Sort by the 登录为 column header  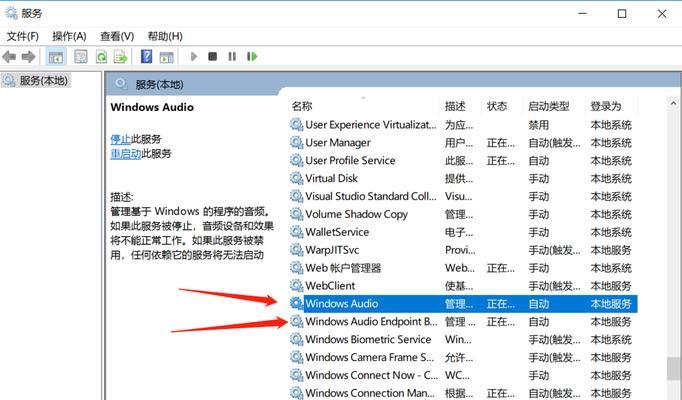click(x=605, y=106)
